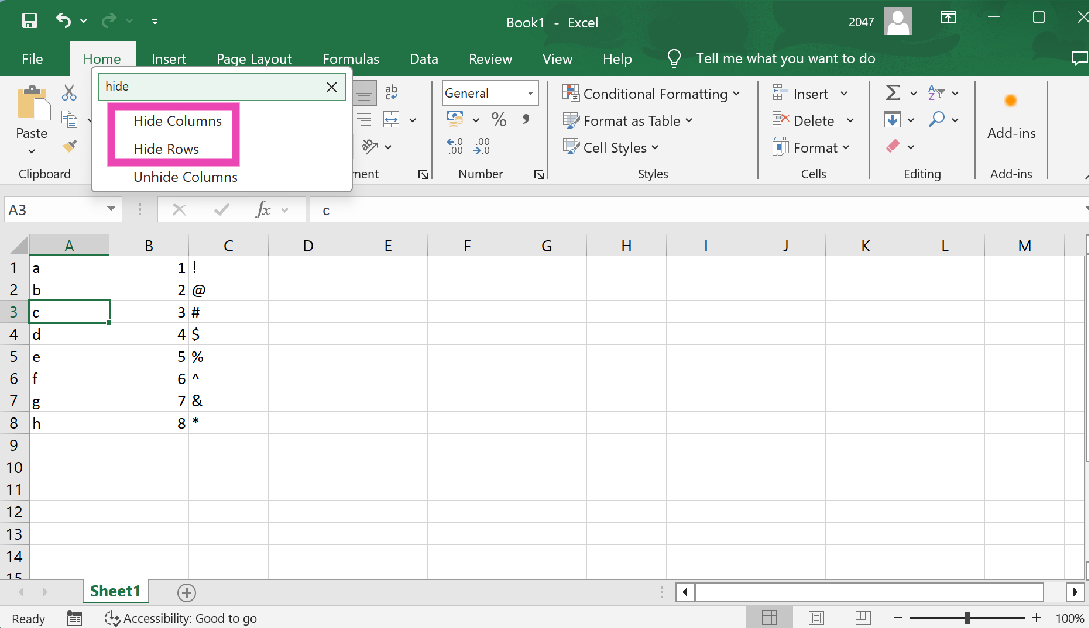Toggle Wrap Text in alignment group

click(x=391, y=93)
